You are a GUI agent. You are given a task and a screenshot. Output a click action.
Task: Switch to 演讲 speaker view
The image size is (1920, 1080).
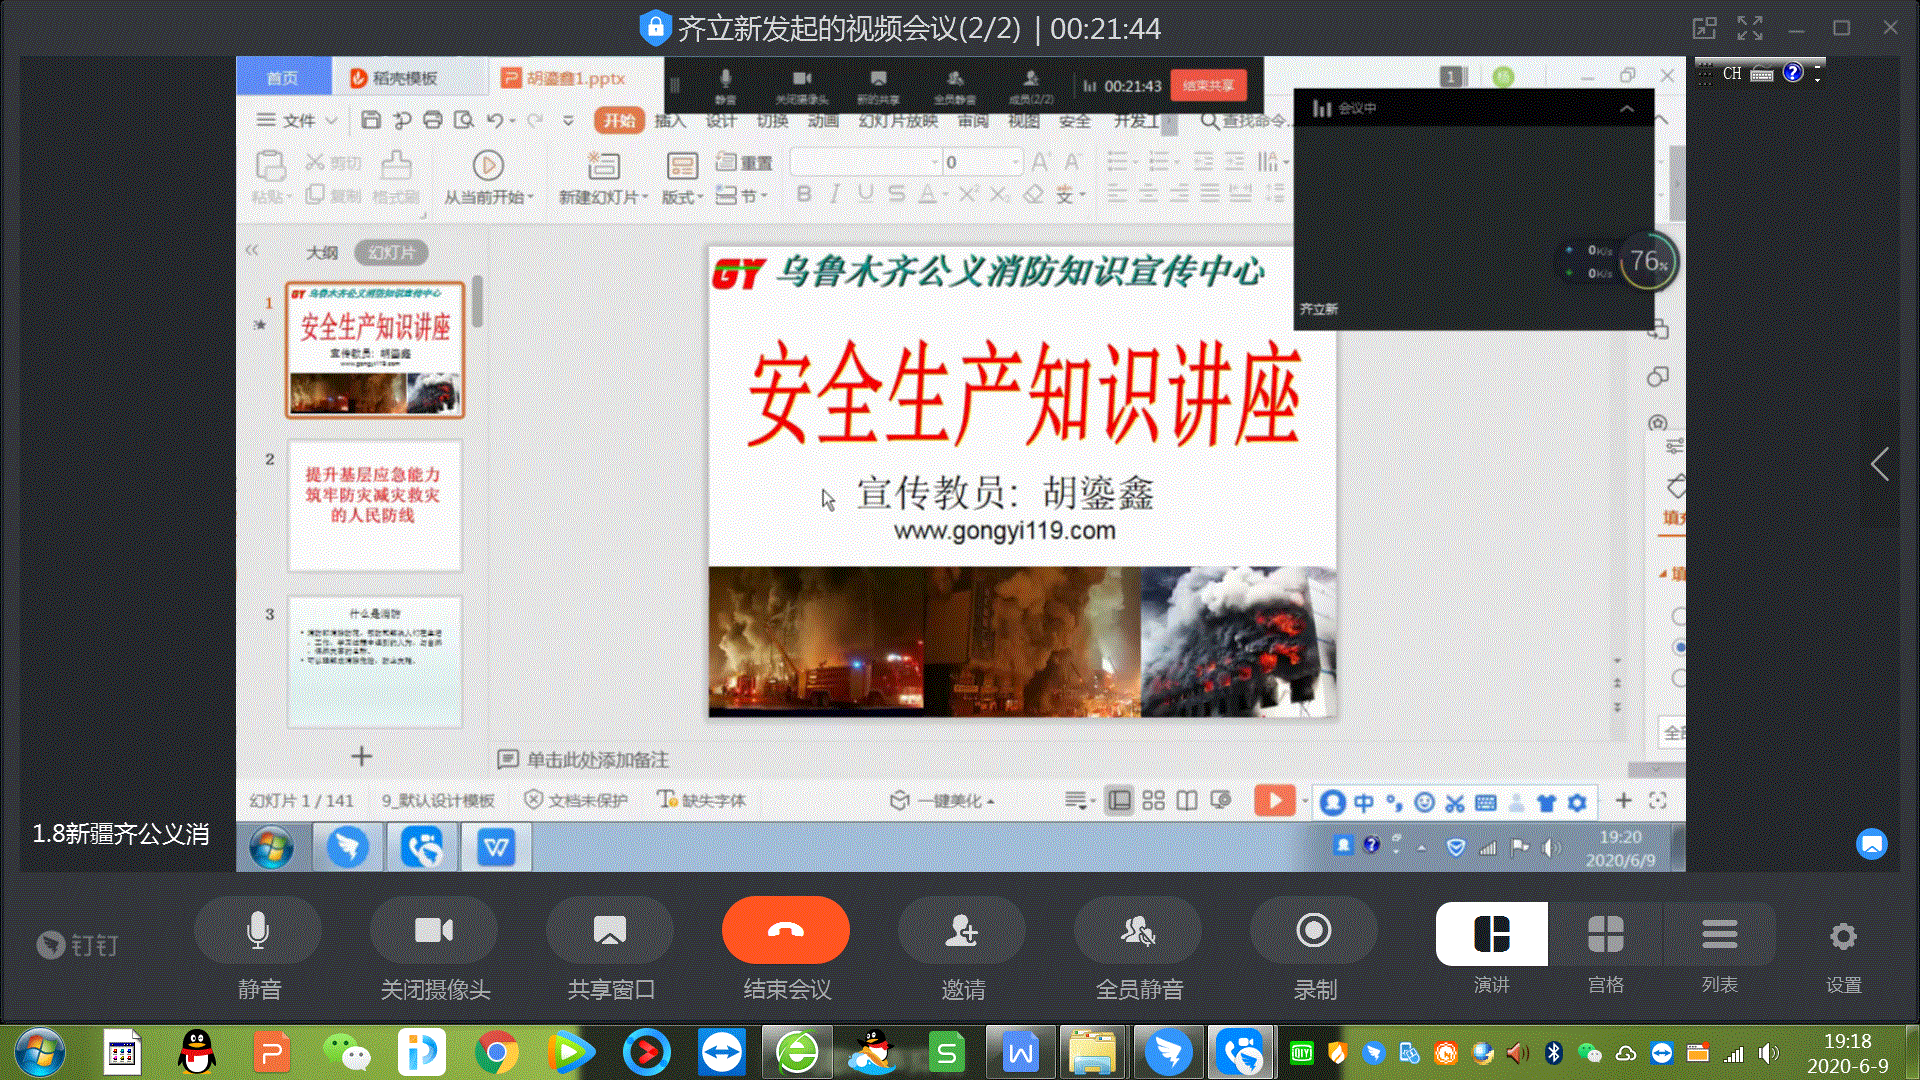(x=1491, y=935)
